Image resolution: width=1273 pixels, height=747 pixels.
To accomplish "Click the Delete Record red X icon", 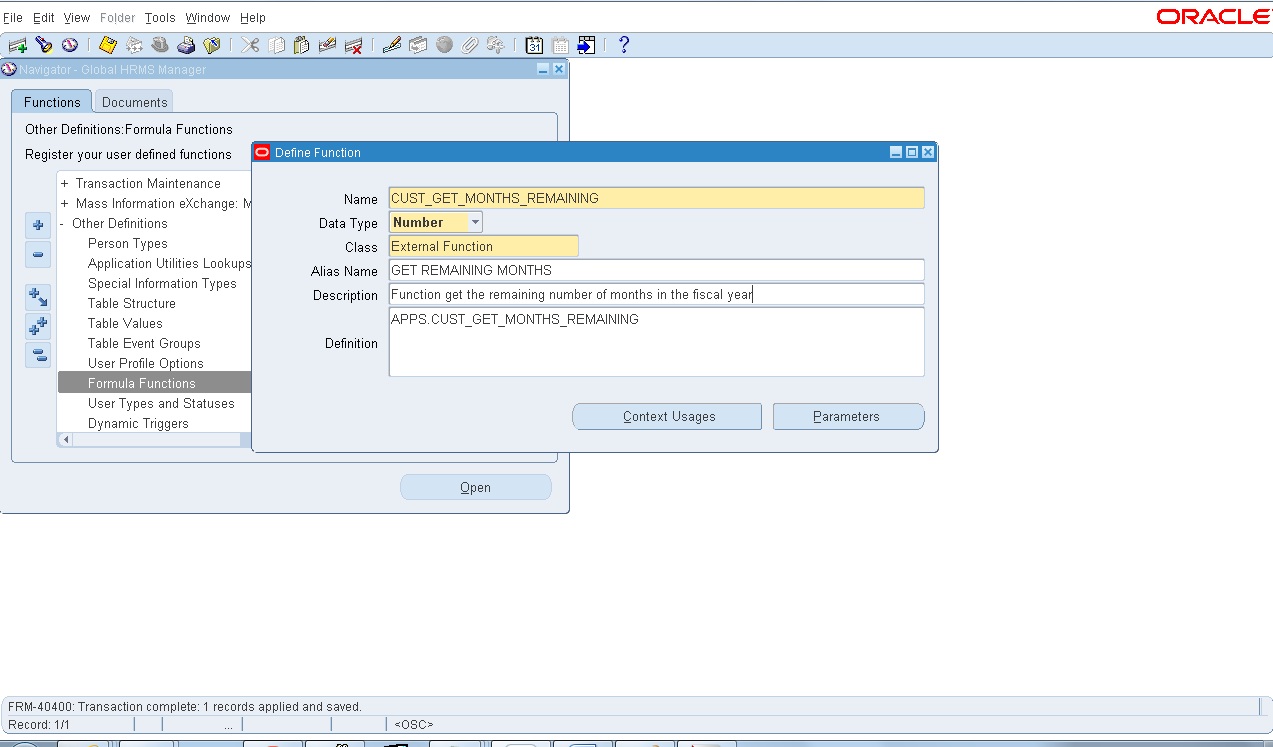I will click(x=353, y=45).
